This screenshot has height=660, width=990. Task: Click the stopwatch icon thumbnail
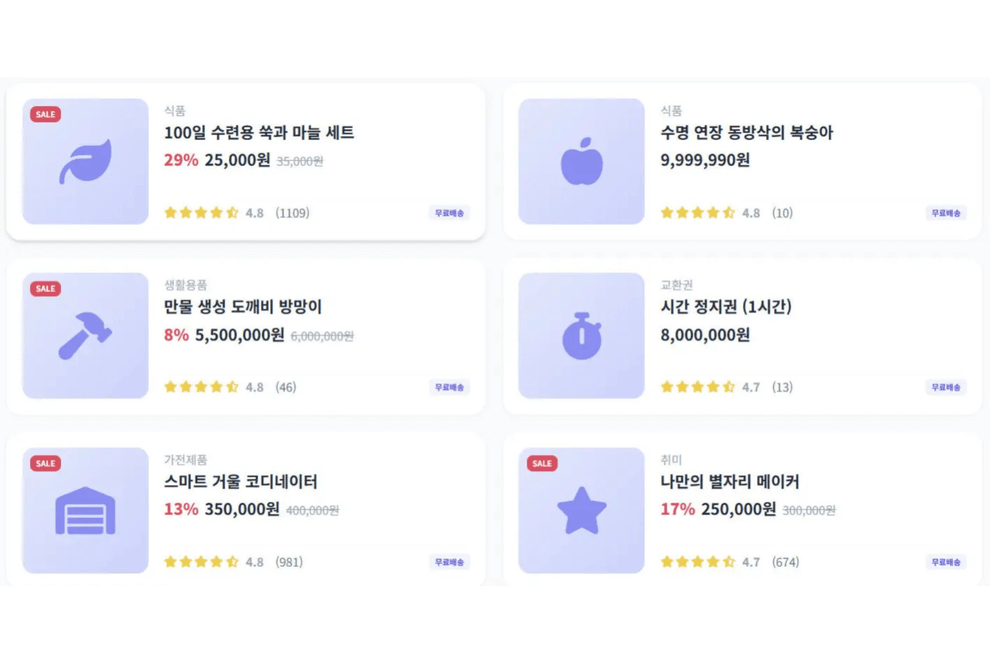(581, 335)
